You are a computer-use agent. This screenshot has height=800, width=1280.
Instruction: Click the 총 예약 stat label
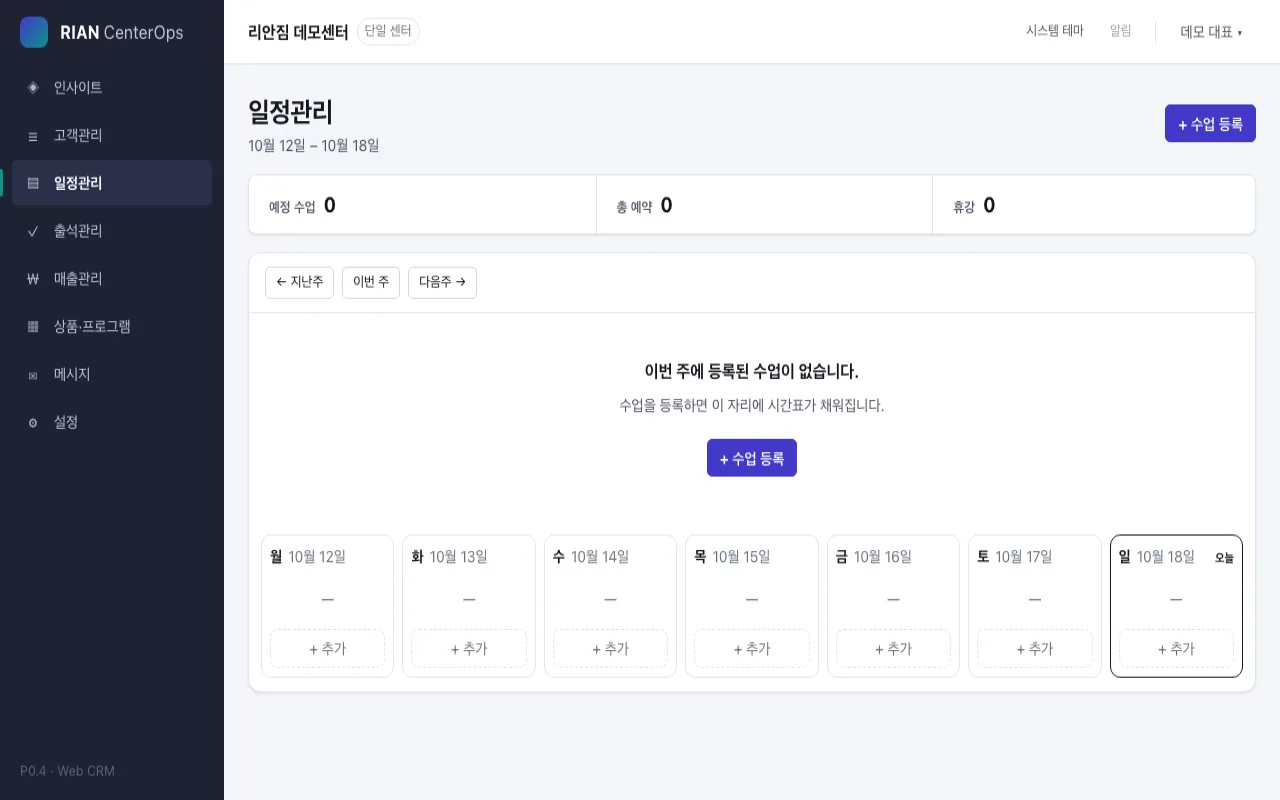[634, 207]
